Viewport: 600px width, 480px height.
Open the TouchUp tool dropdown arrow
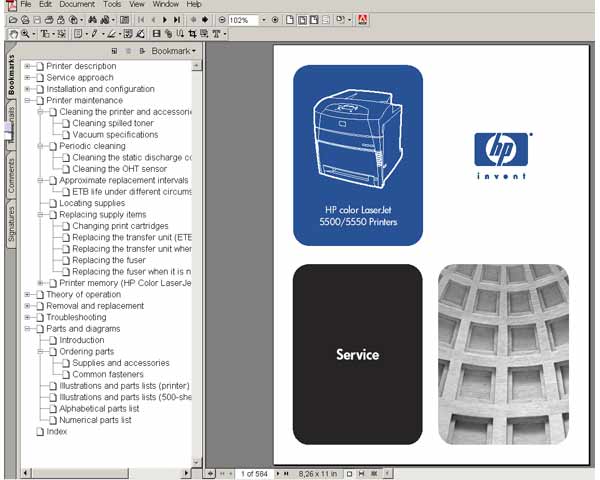pyautogui.click(x=225, y=34)
